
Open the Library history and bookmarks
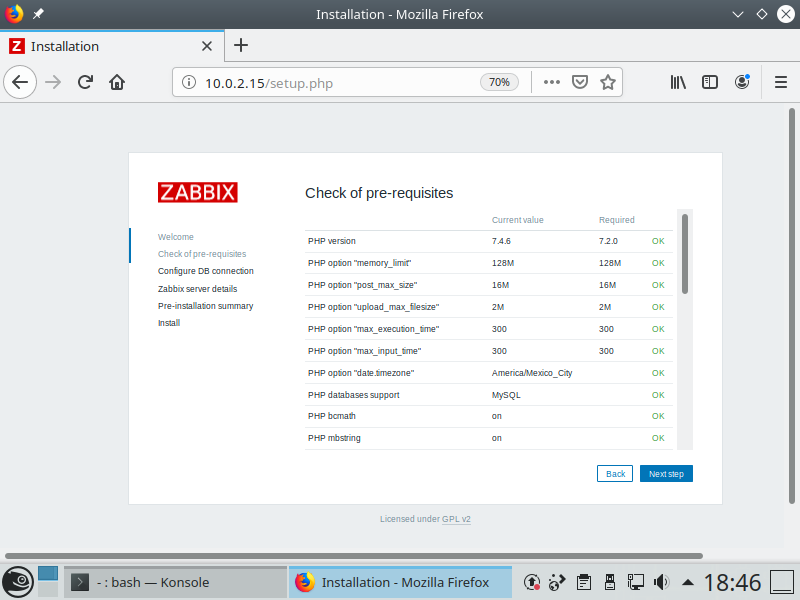click(678, 82)
